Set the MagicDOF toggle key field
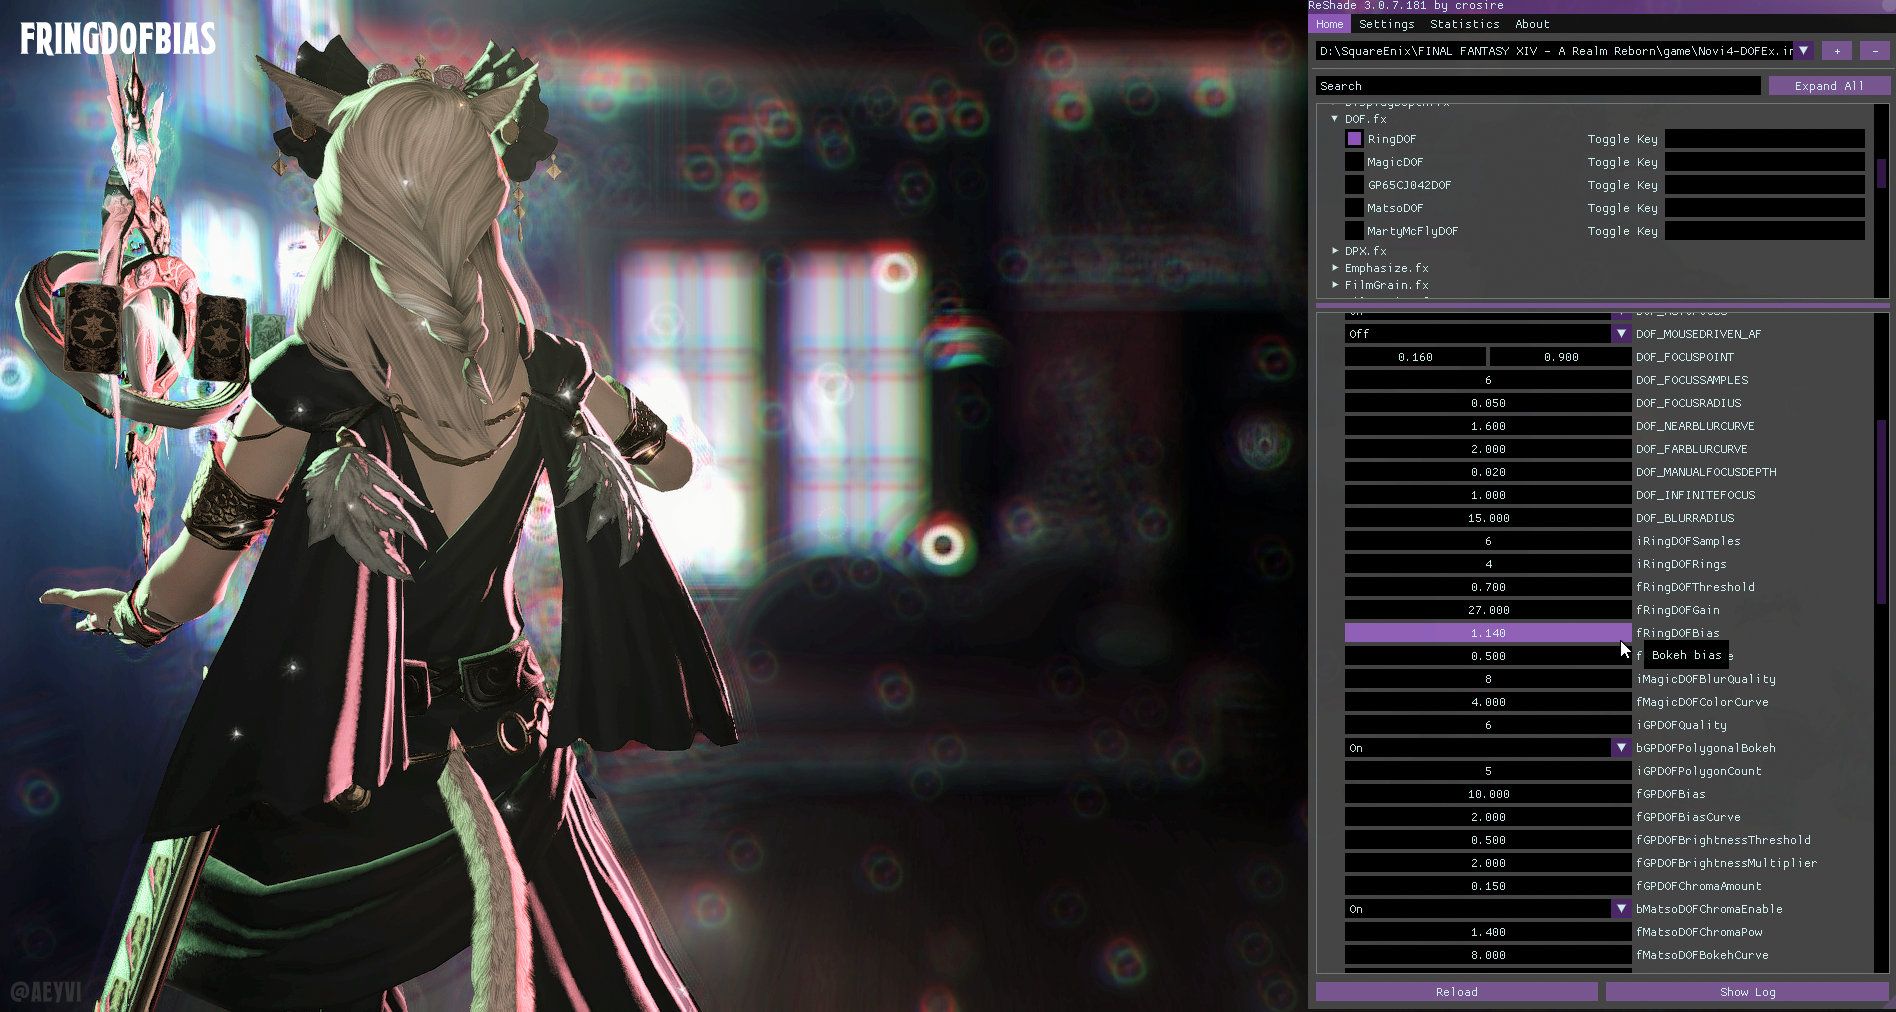Viewport: 1896px width, 1012px height. coord(1765,162)
